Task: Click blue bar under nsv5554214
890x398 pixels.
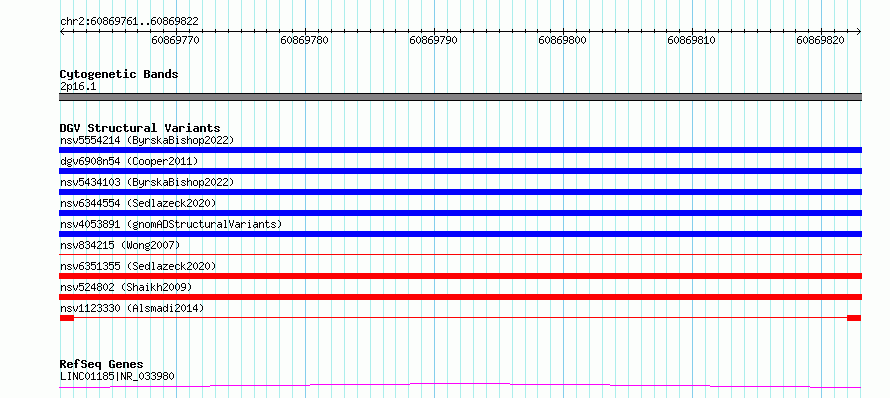Action: 460,150
